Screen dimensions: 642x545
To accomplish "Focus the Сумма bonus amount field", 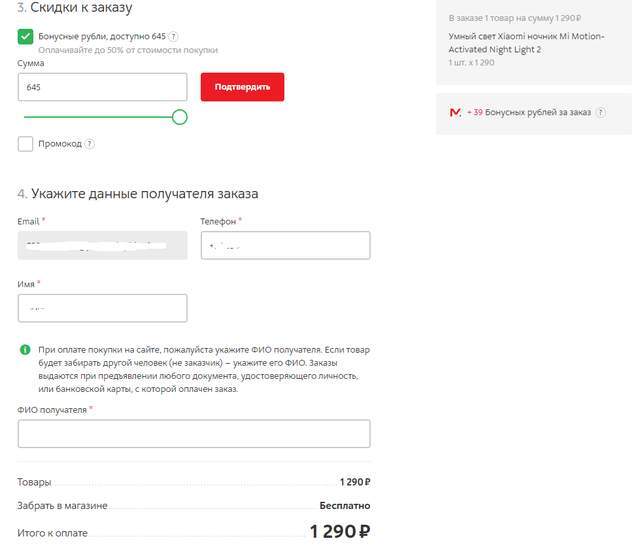I will tap(102, 87).
